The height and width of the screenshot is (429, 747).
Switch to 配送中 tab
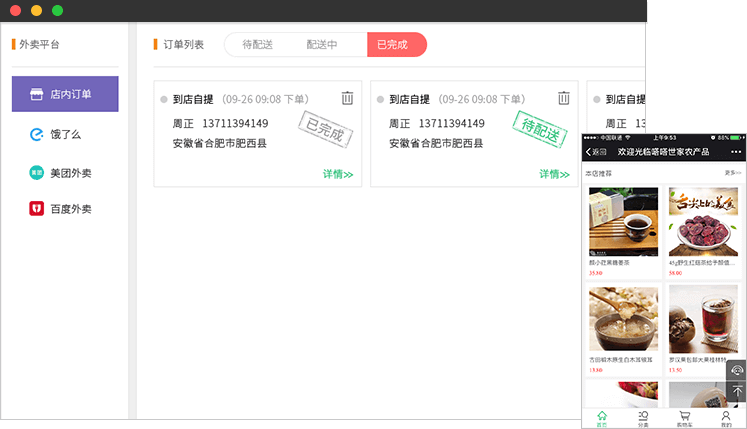tap(322, 45)
